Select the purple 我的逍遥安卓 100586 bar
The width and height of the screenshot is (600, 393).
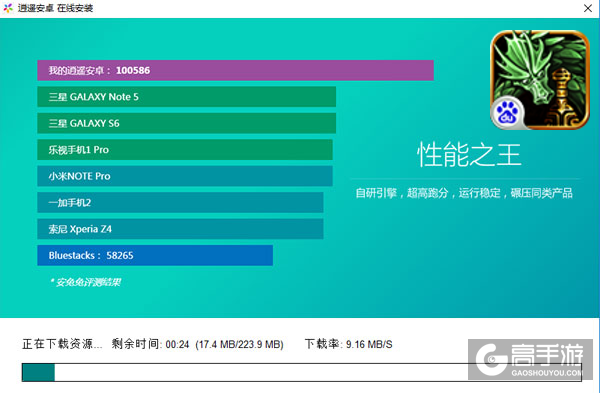(235, 70)
